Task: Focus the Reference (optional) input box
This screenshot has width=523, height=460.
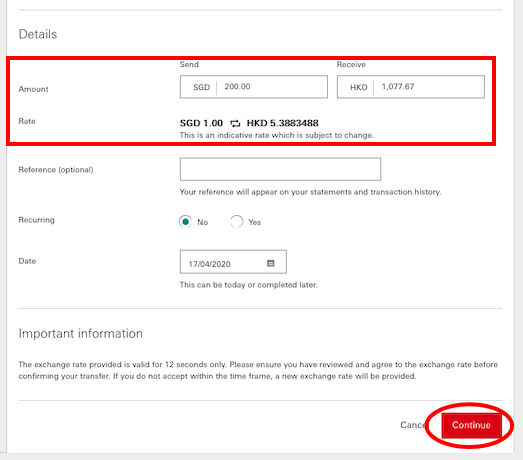Action: pos(280,169)
